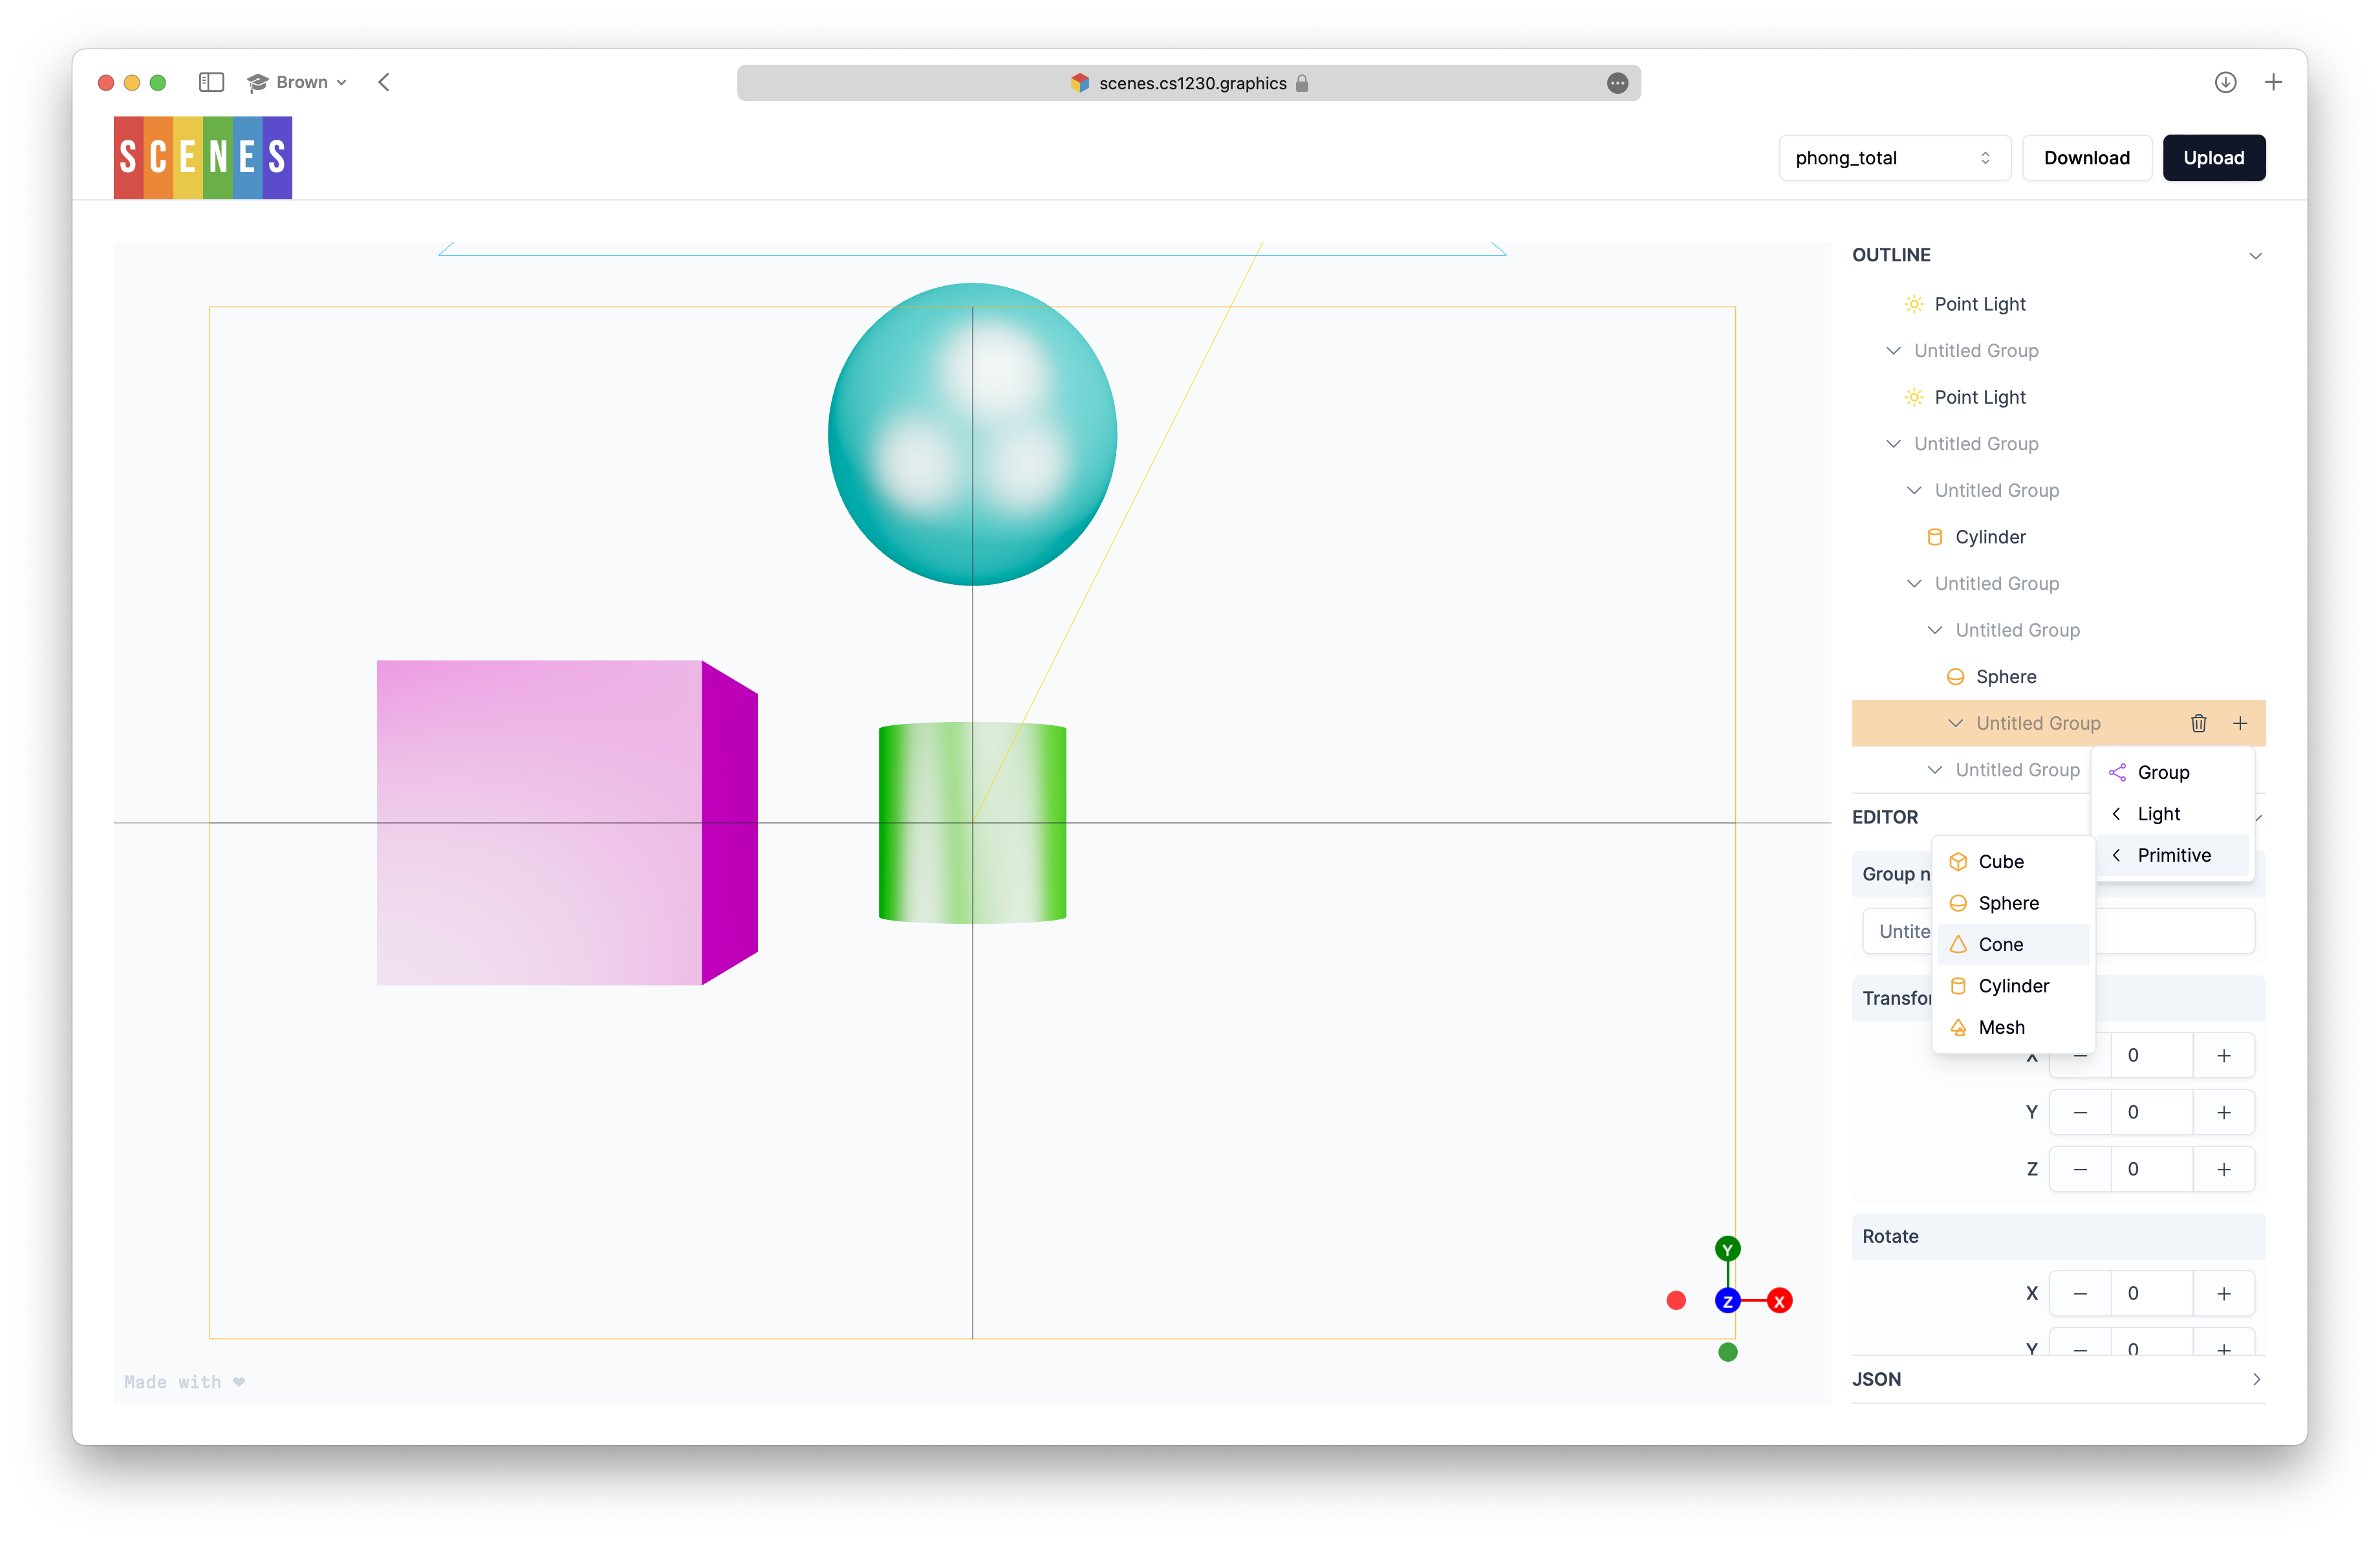The width and height of the screenshot is (2380, 1541).
Task: Expand the Primitive submenu
Action: click(2174, 855)
